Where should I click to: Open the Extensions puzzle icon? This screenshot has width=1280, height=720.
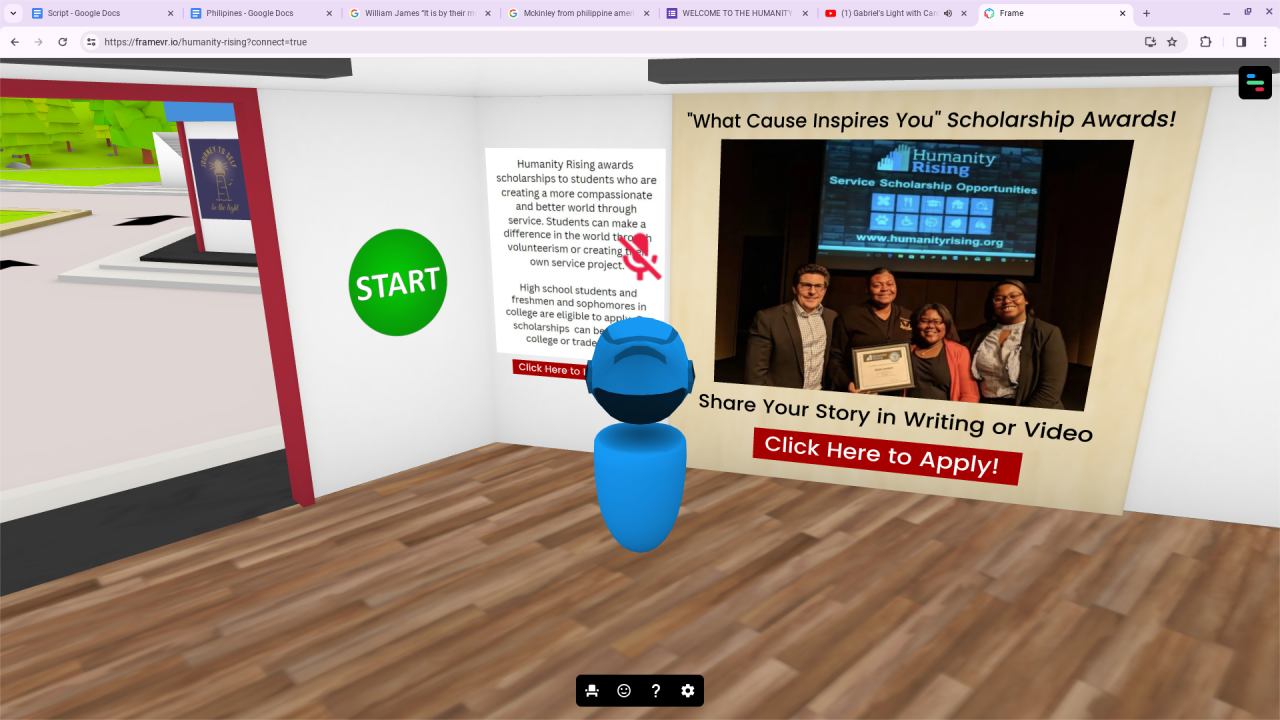click(x=1205, y=42)
